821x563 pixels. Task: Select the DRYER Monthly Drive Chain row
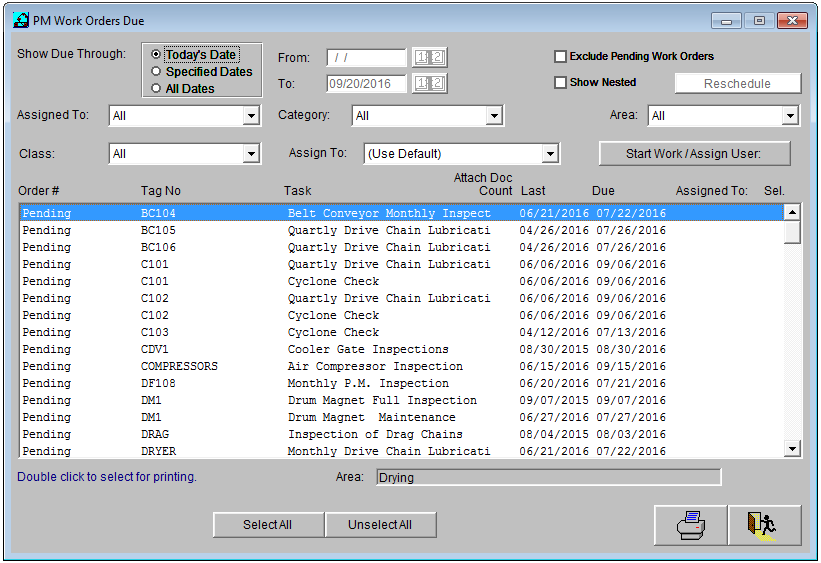(x=402, y=450)
